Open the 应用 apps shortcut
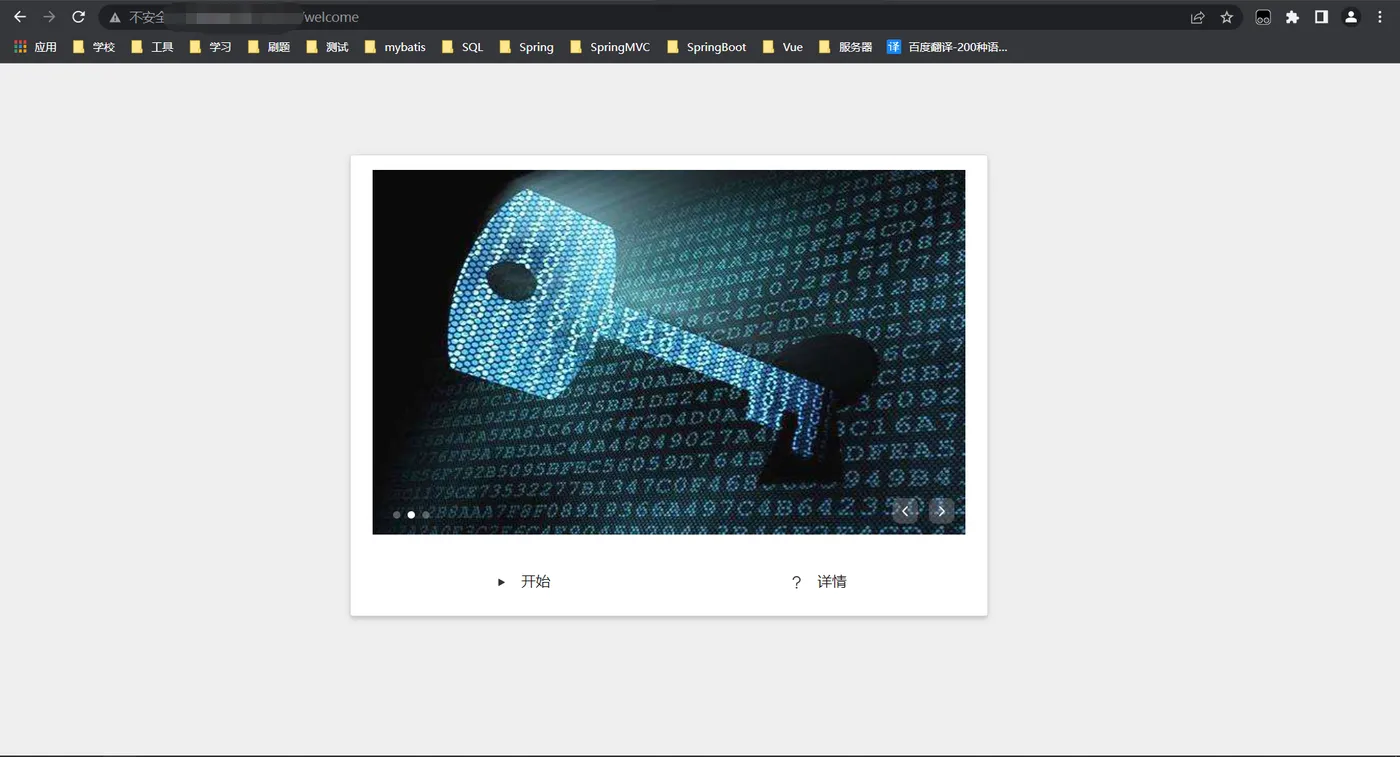The image size is (1400, 757). [x=35, y=47]
